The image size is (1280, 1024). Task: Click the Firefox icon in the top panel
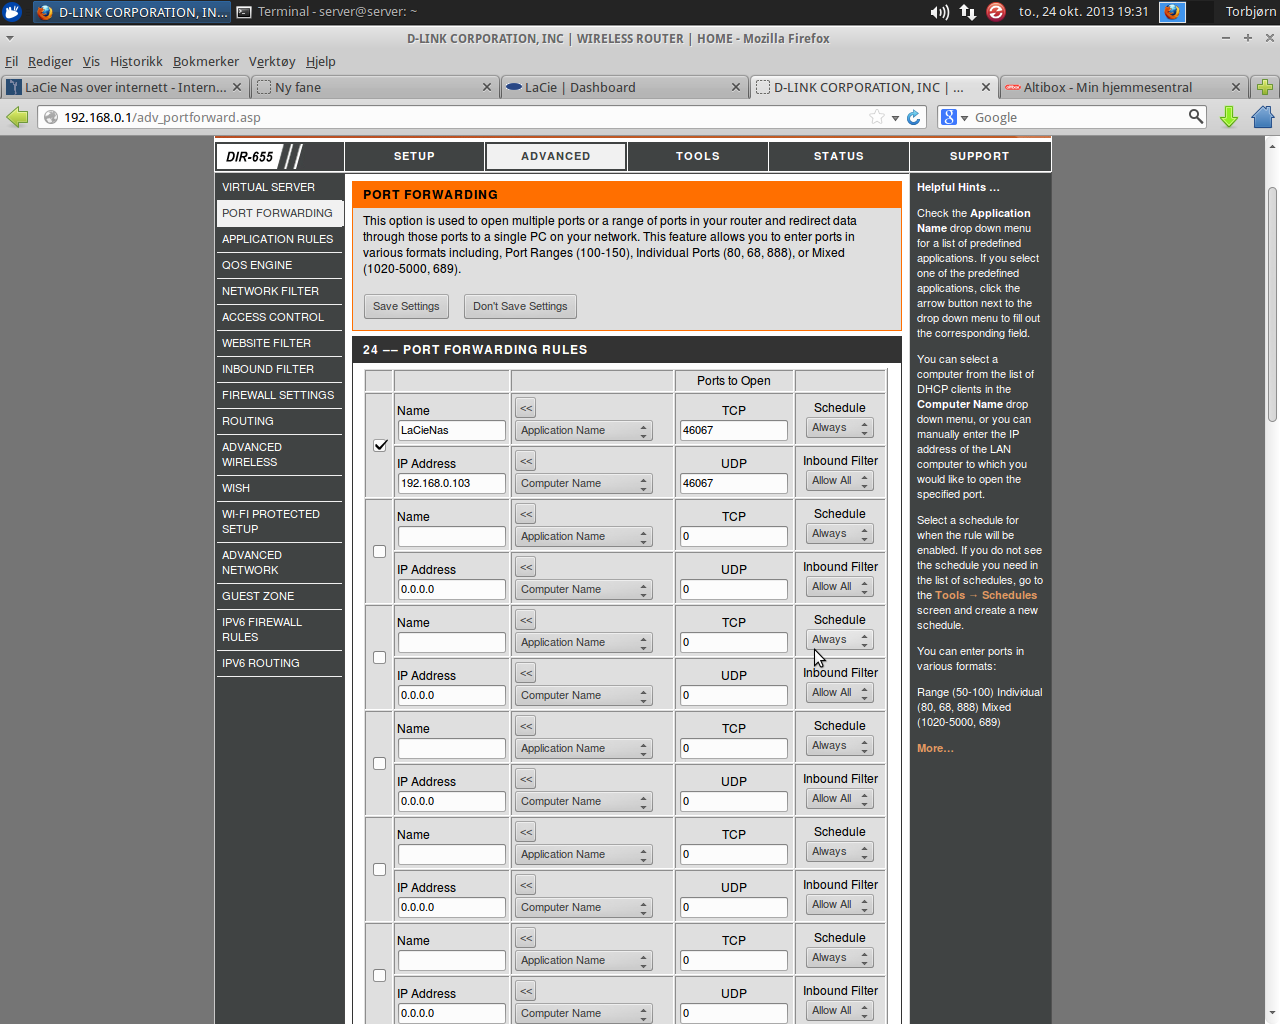1172,12
